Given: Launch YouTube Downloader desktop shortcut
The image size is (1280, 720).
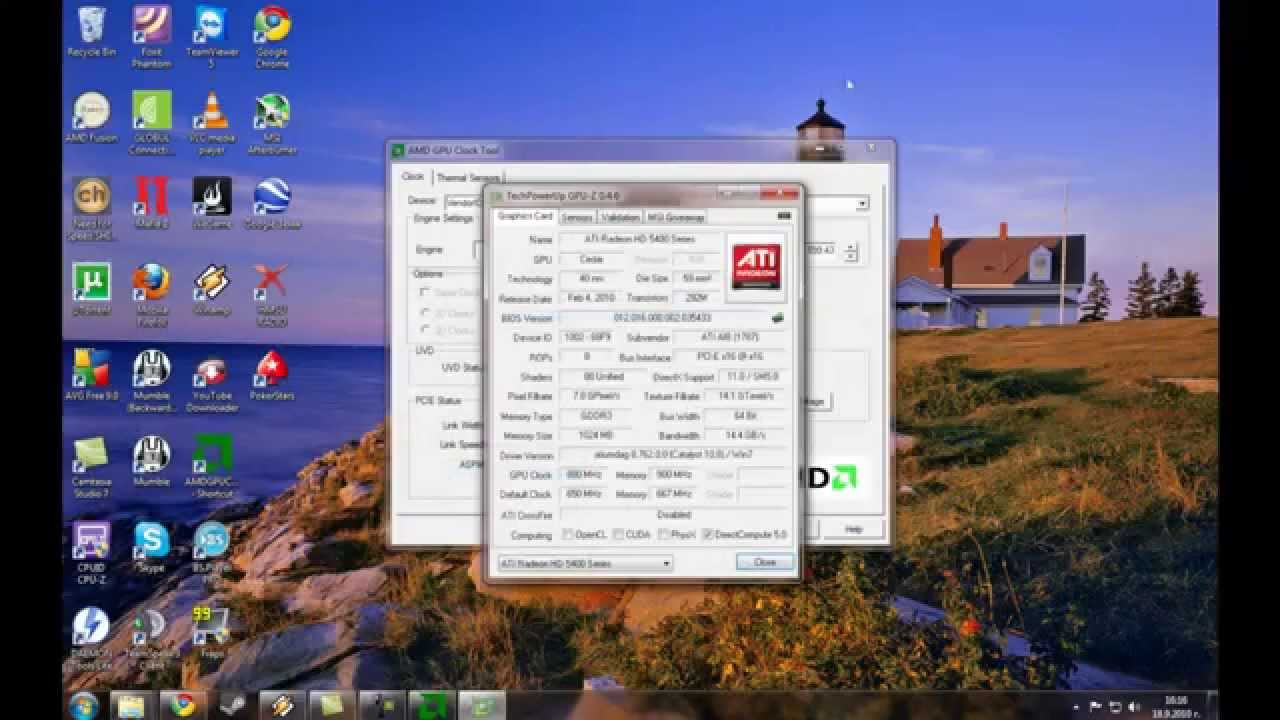Looking at the screenshot, I should (x=211, y=381).
